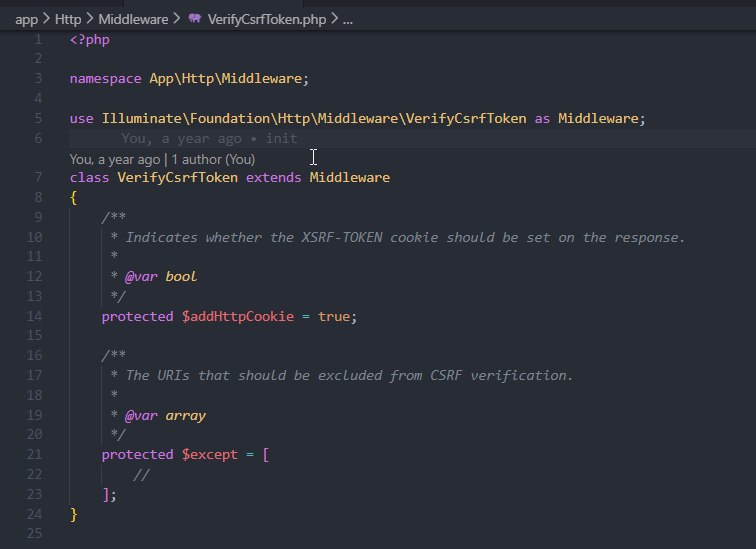Click the '//' comment on line 22
This screenshot has width=756, height=549.
click(x=141, y=475)
